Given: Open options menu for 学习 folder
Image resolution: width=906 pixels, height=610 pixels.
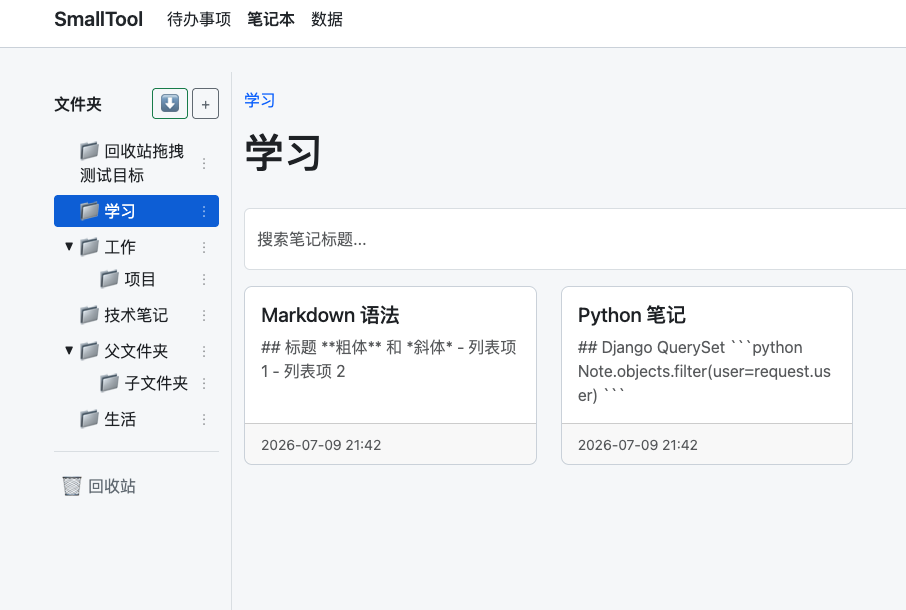Looking at the screenshot, I should click(x=204, y=211).
